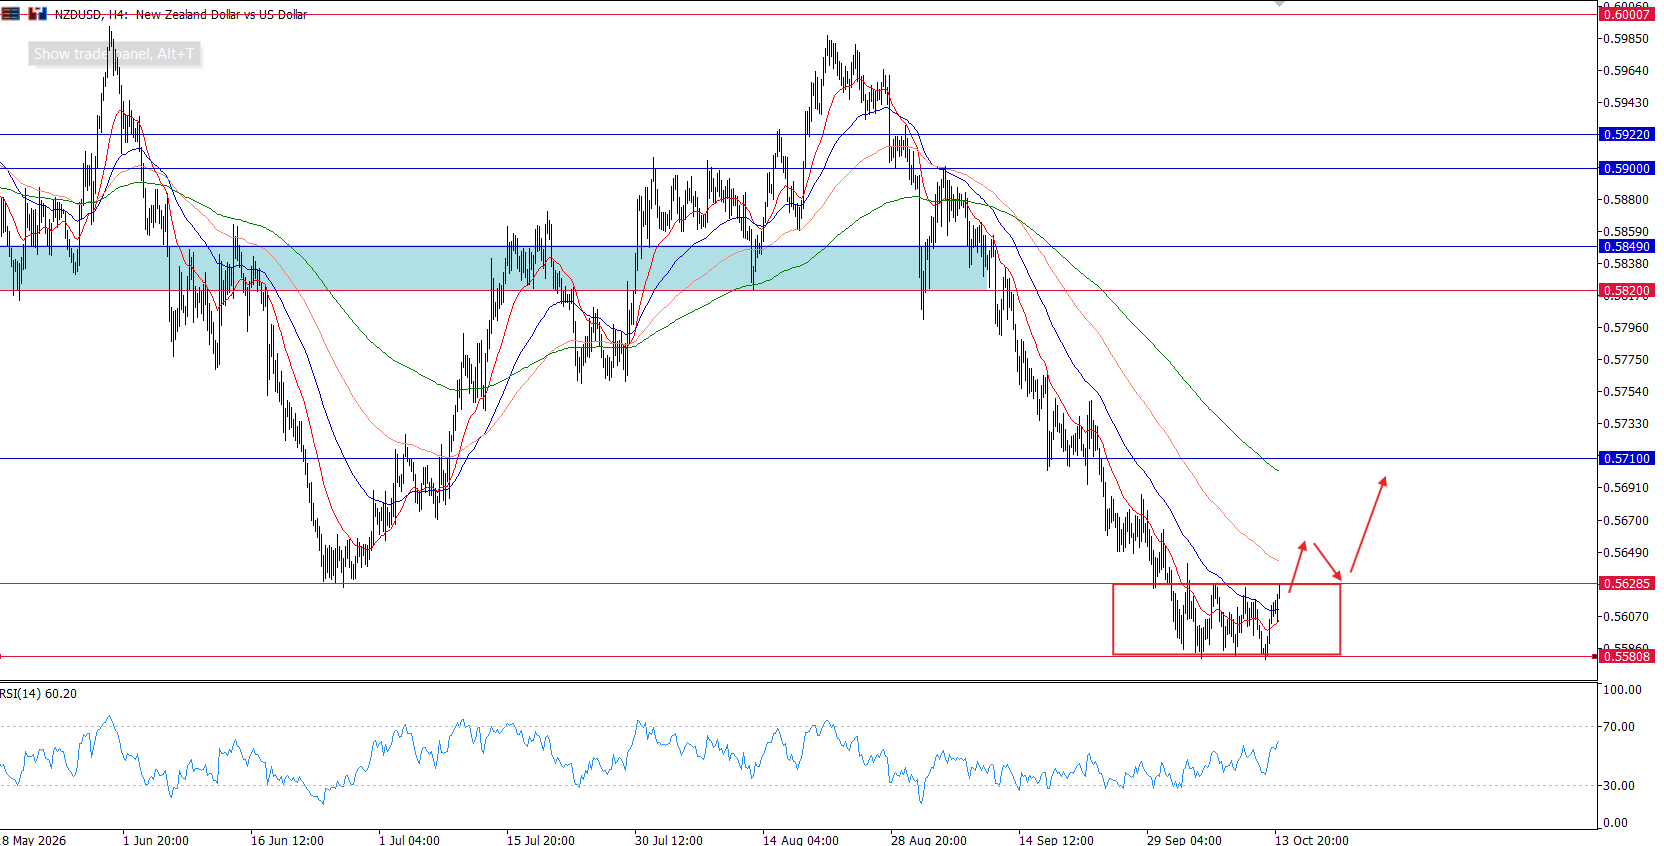Select the 0.59220 price level label
This screenshot has height=846, width=1664.
[1627, 135]
